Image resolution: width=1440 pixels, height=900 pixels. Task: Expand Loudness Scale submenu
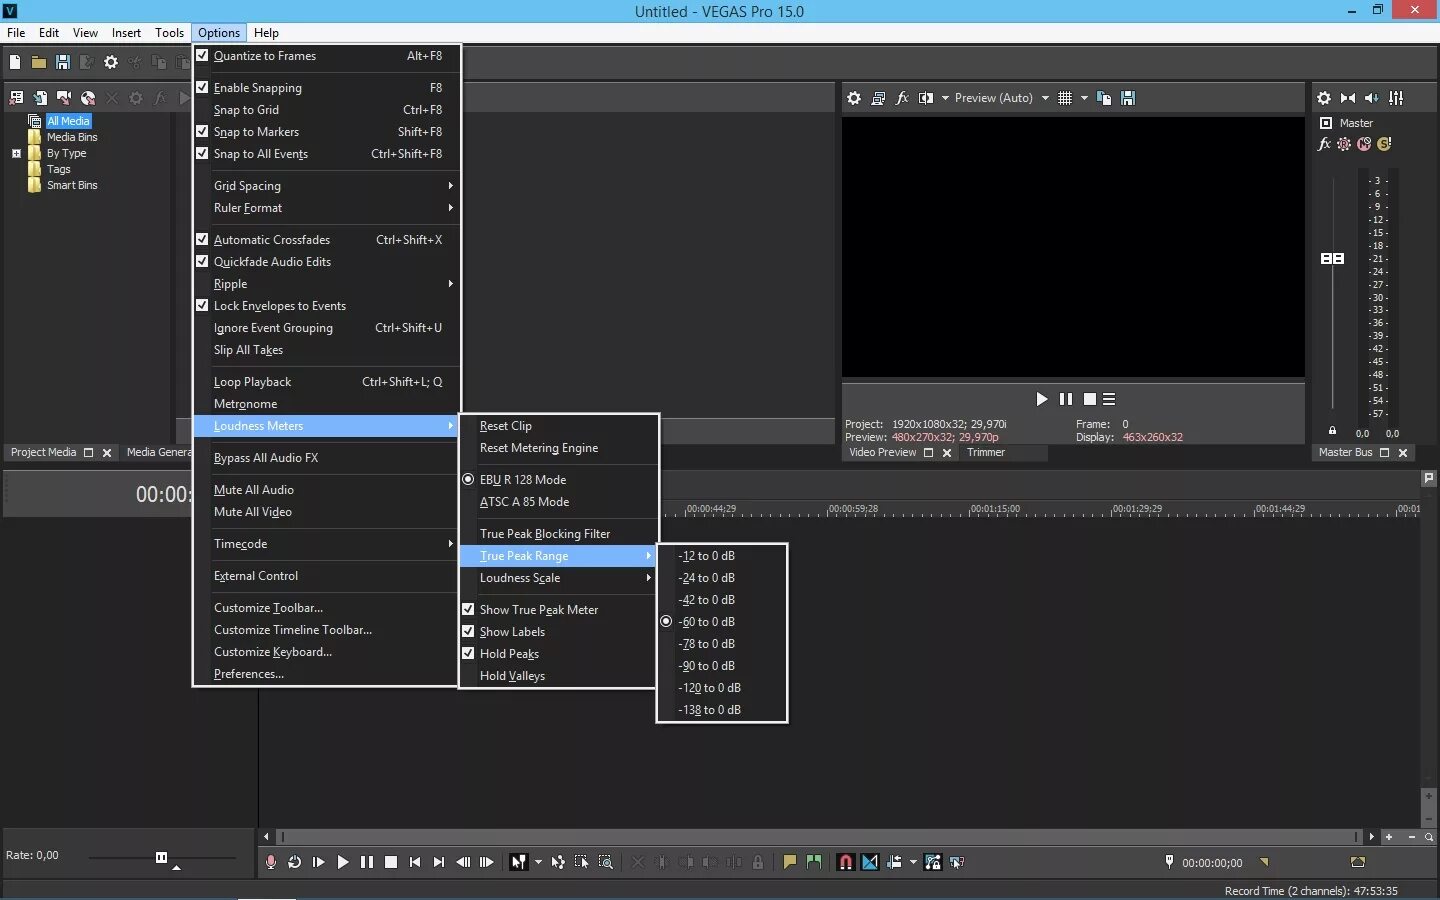coord(558,578)
